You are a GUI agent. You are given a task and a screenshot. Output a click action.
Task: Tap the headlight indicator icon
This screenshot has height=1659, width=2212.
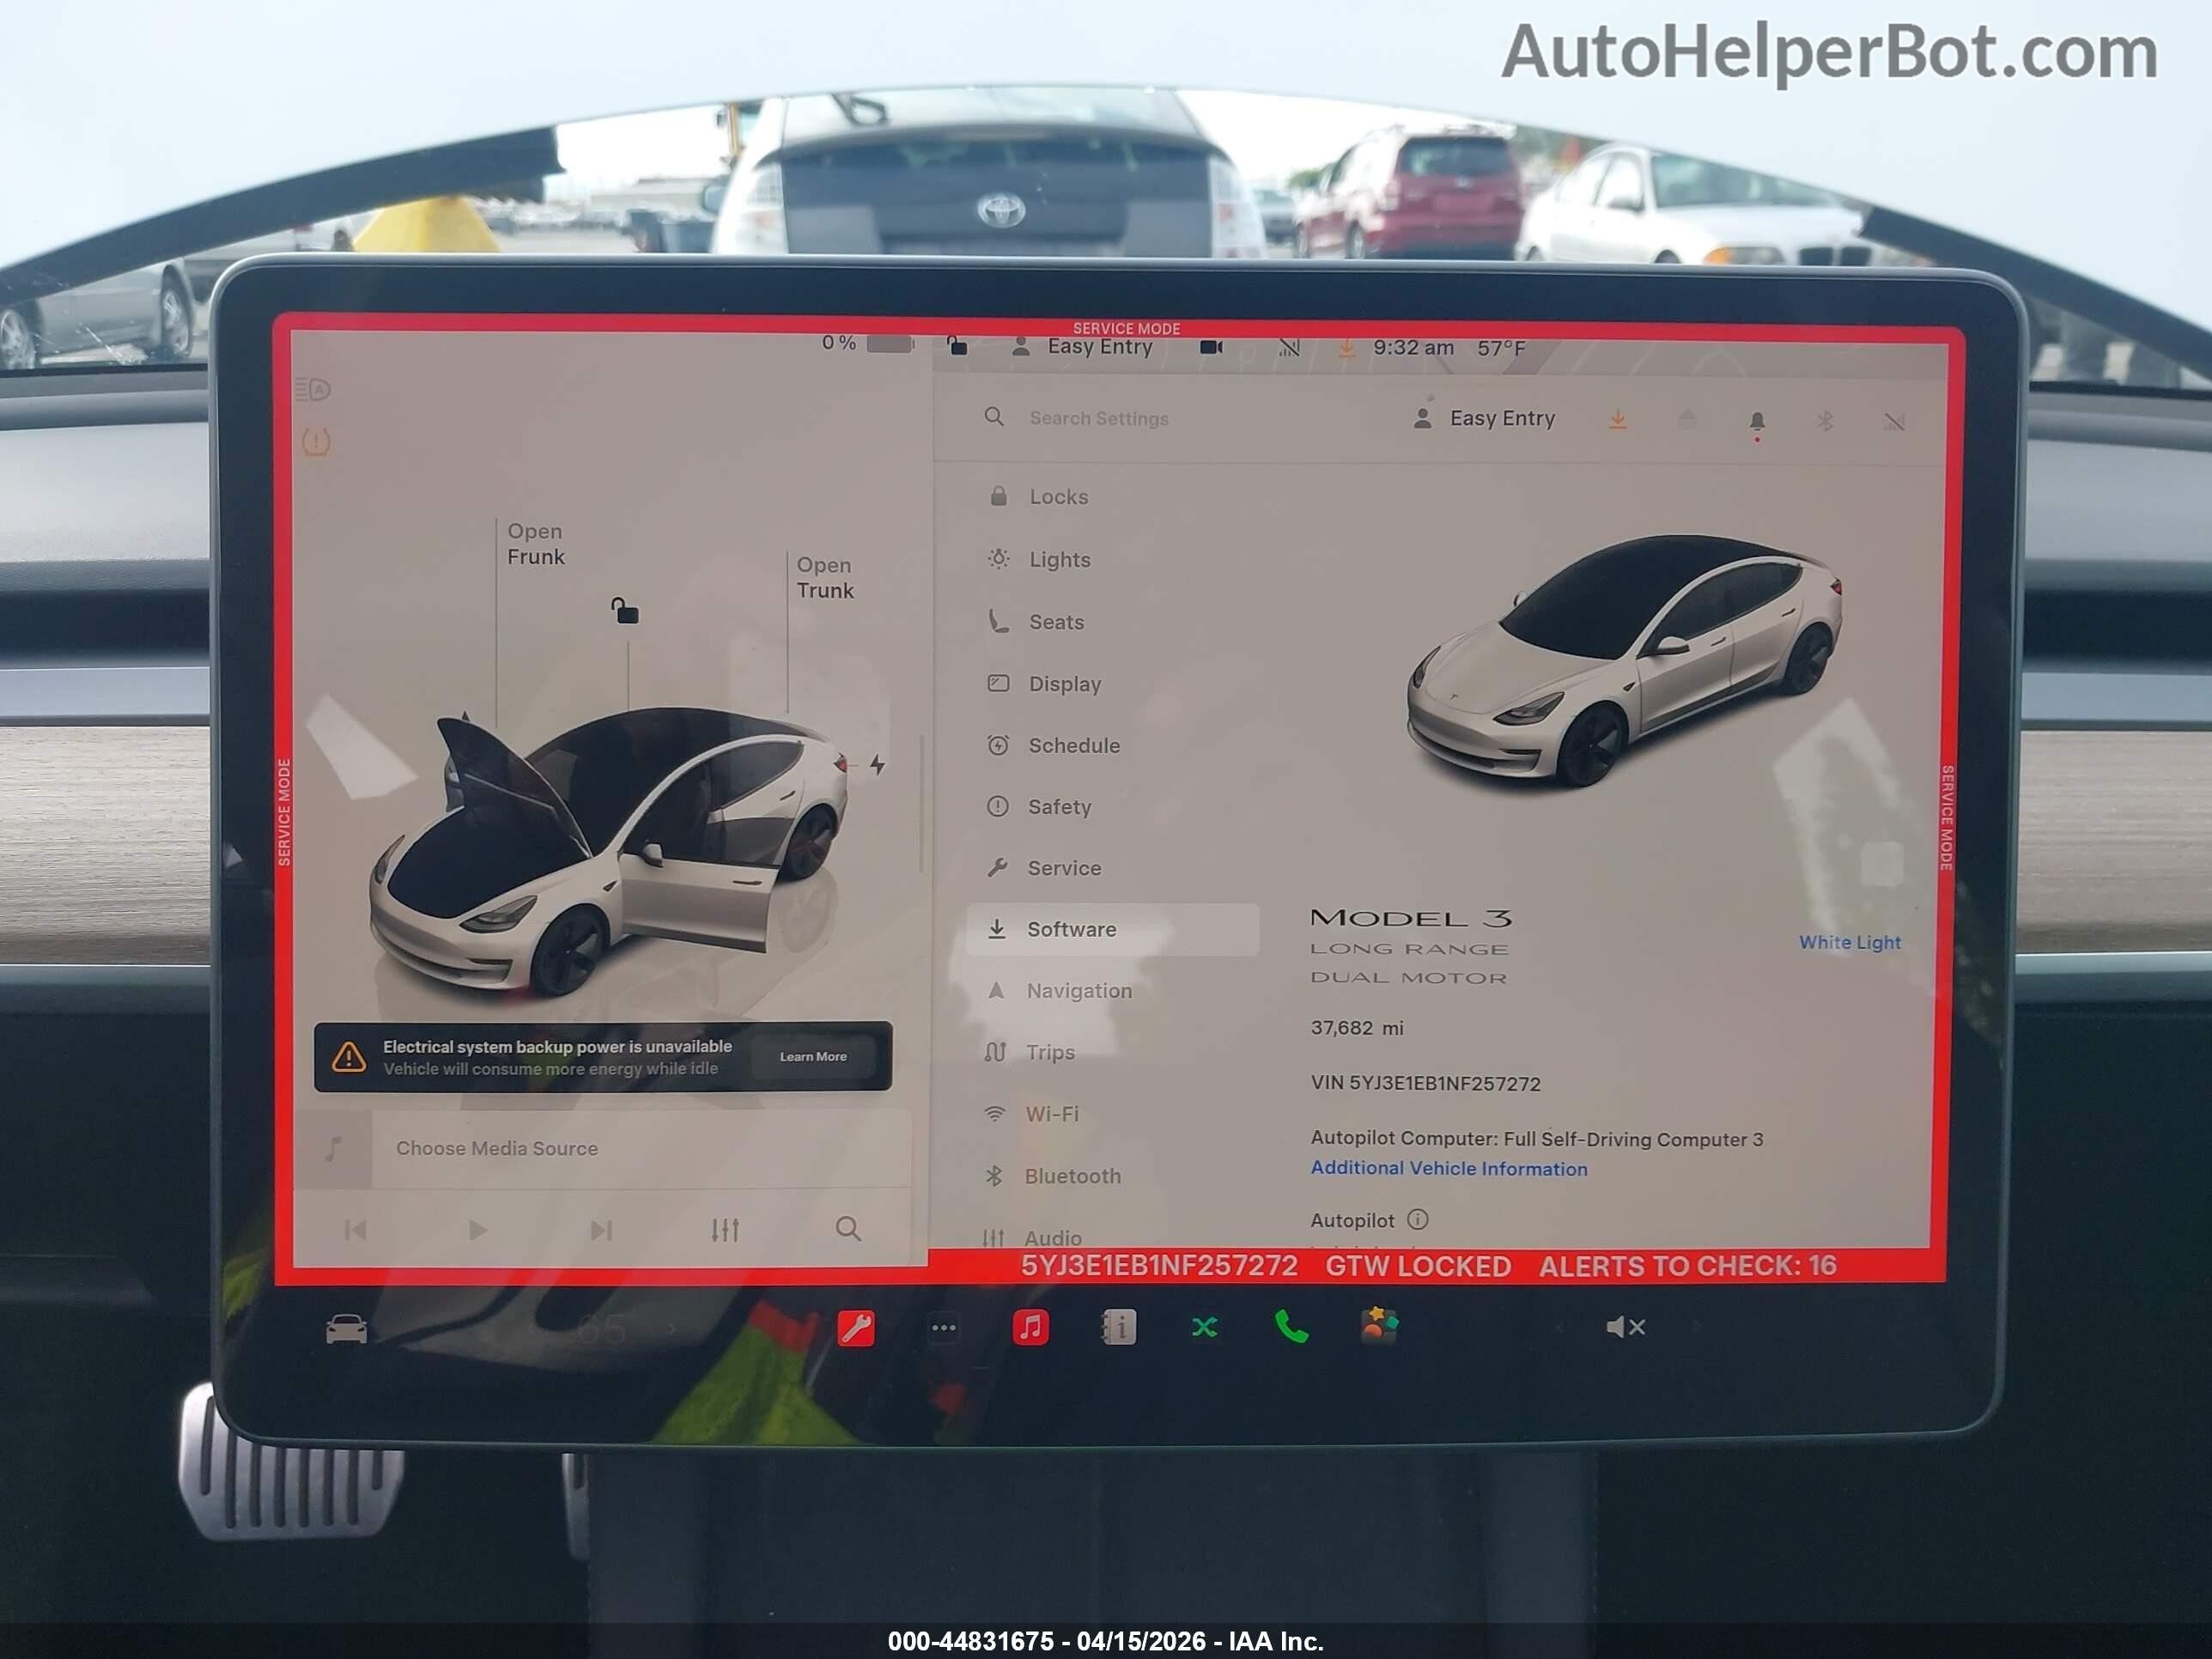(313, 389)
